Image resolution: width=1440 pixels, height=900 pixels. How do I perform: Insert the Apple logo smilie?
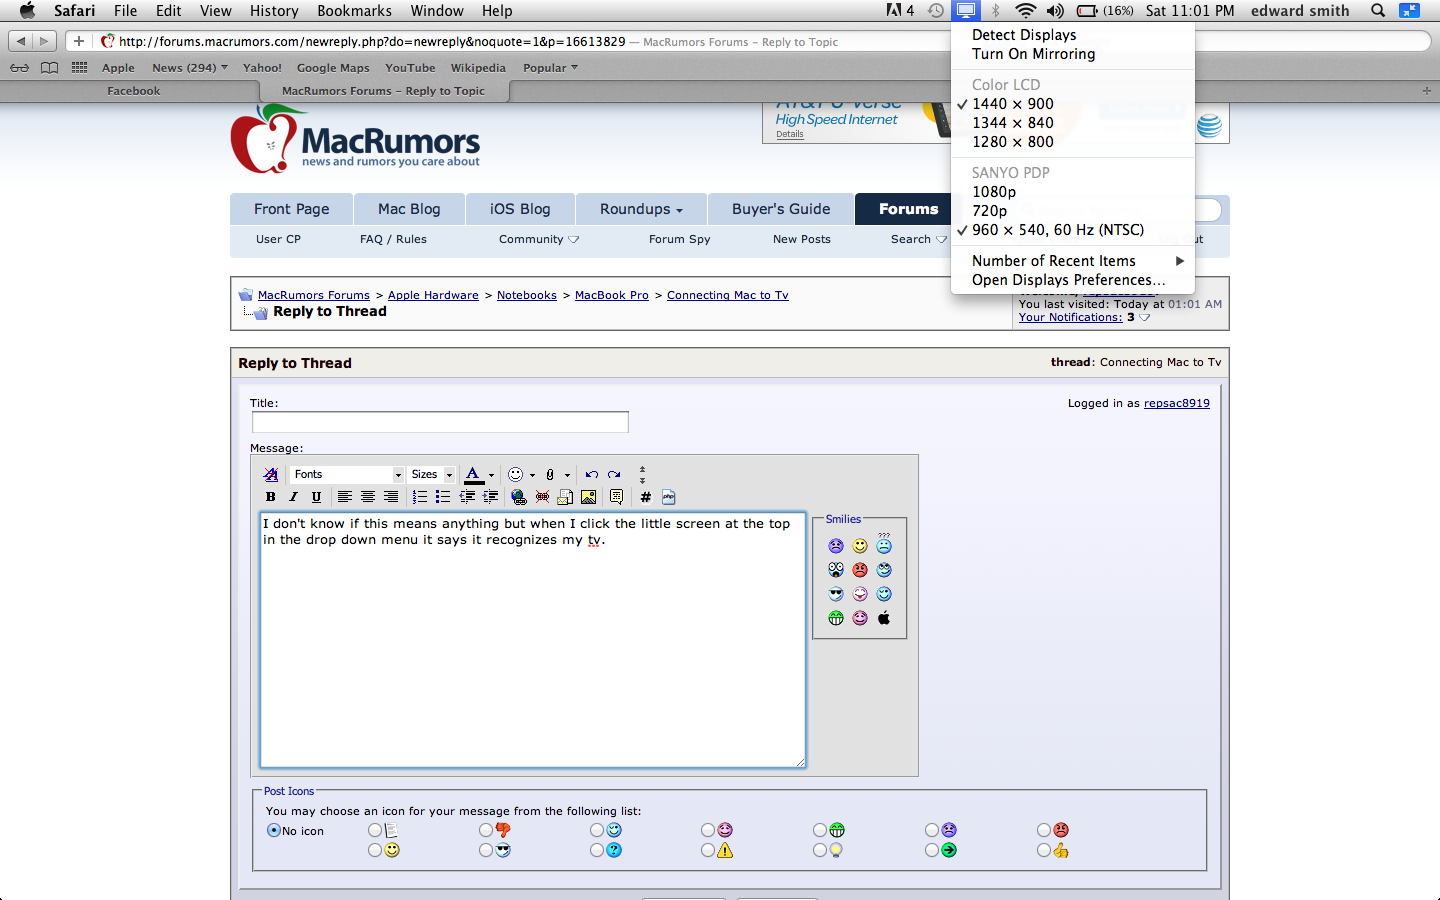pos(884,618)
